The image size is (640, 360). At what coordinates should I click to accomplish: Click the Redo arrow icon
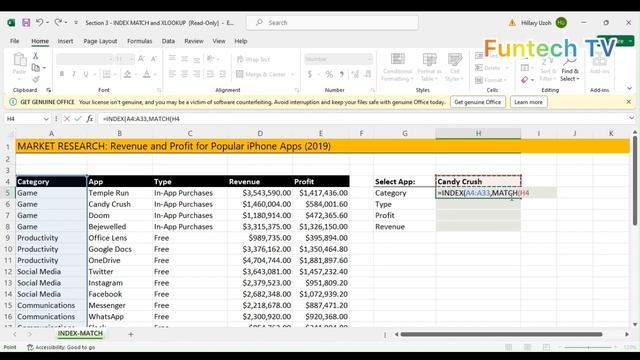(x=58, y=23)
